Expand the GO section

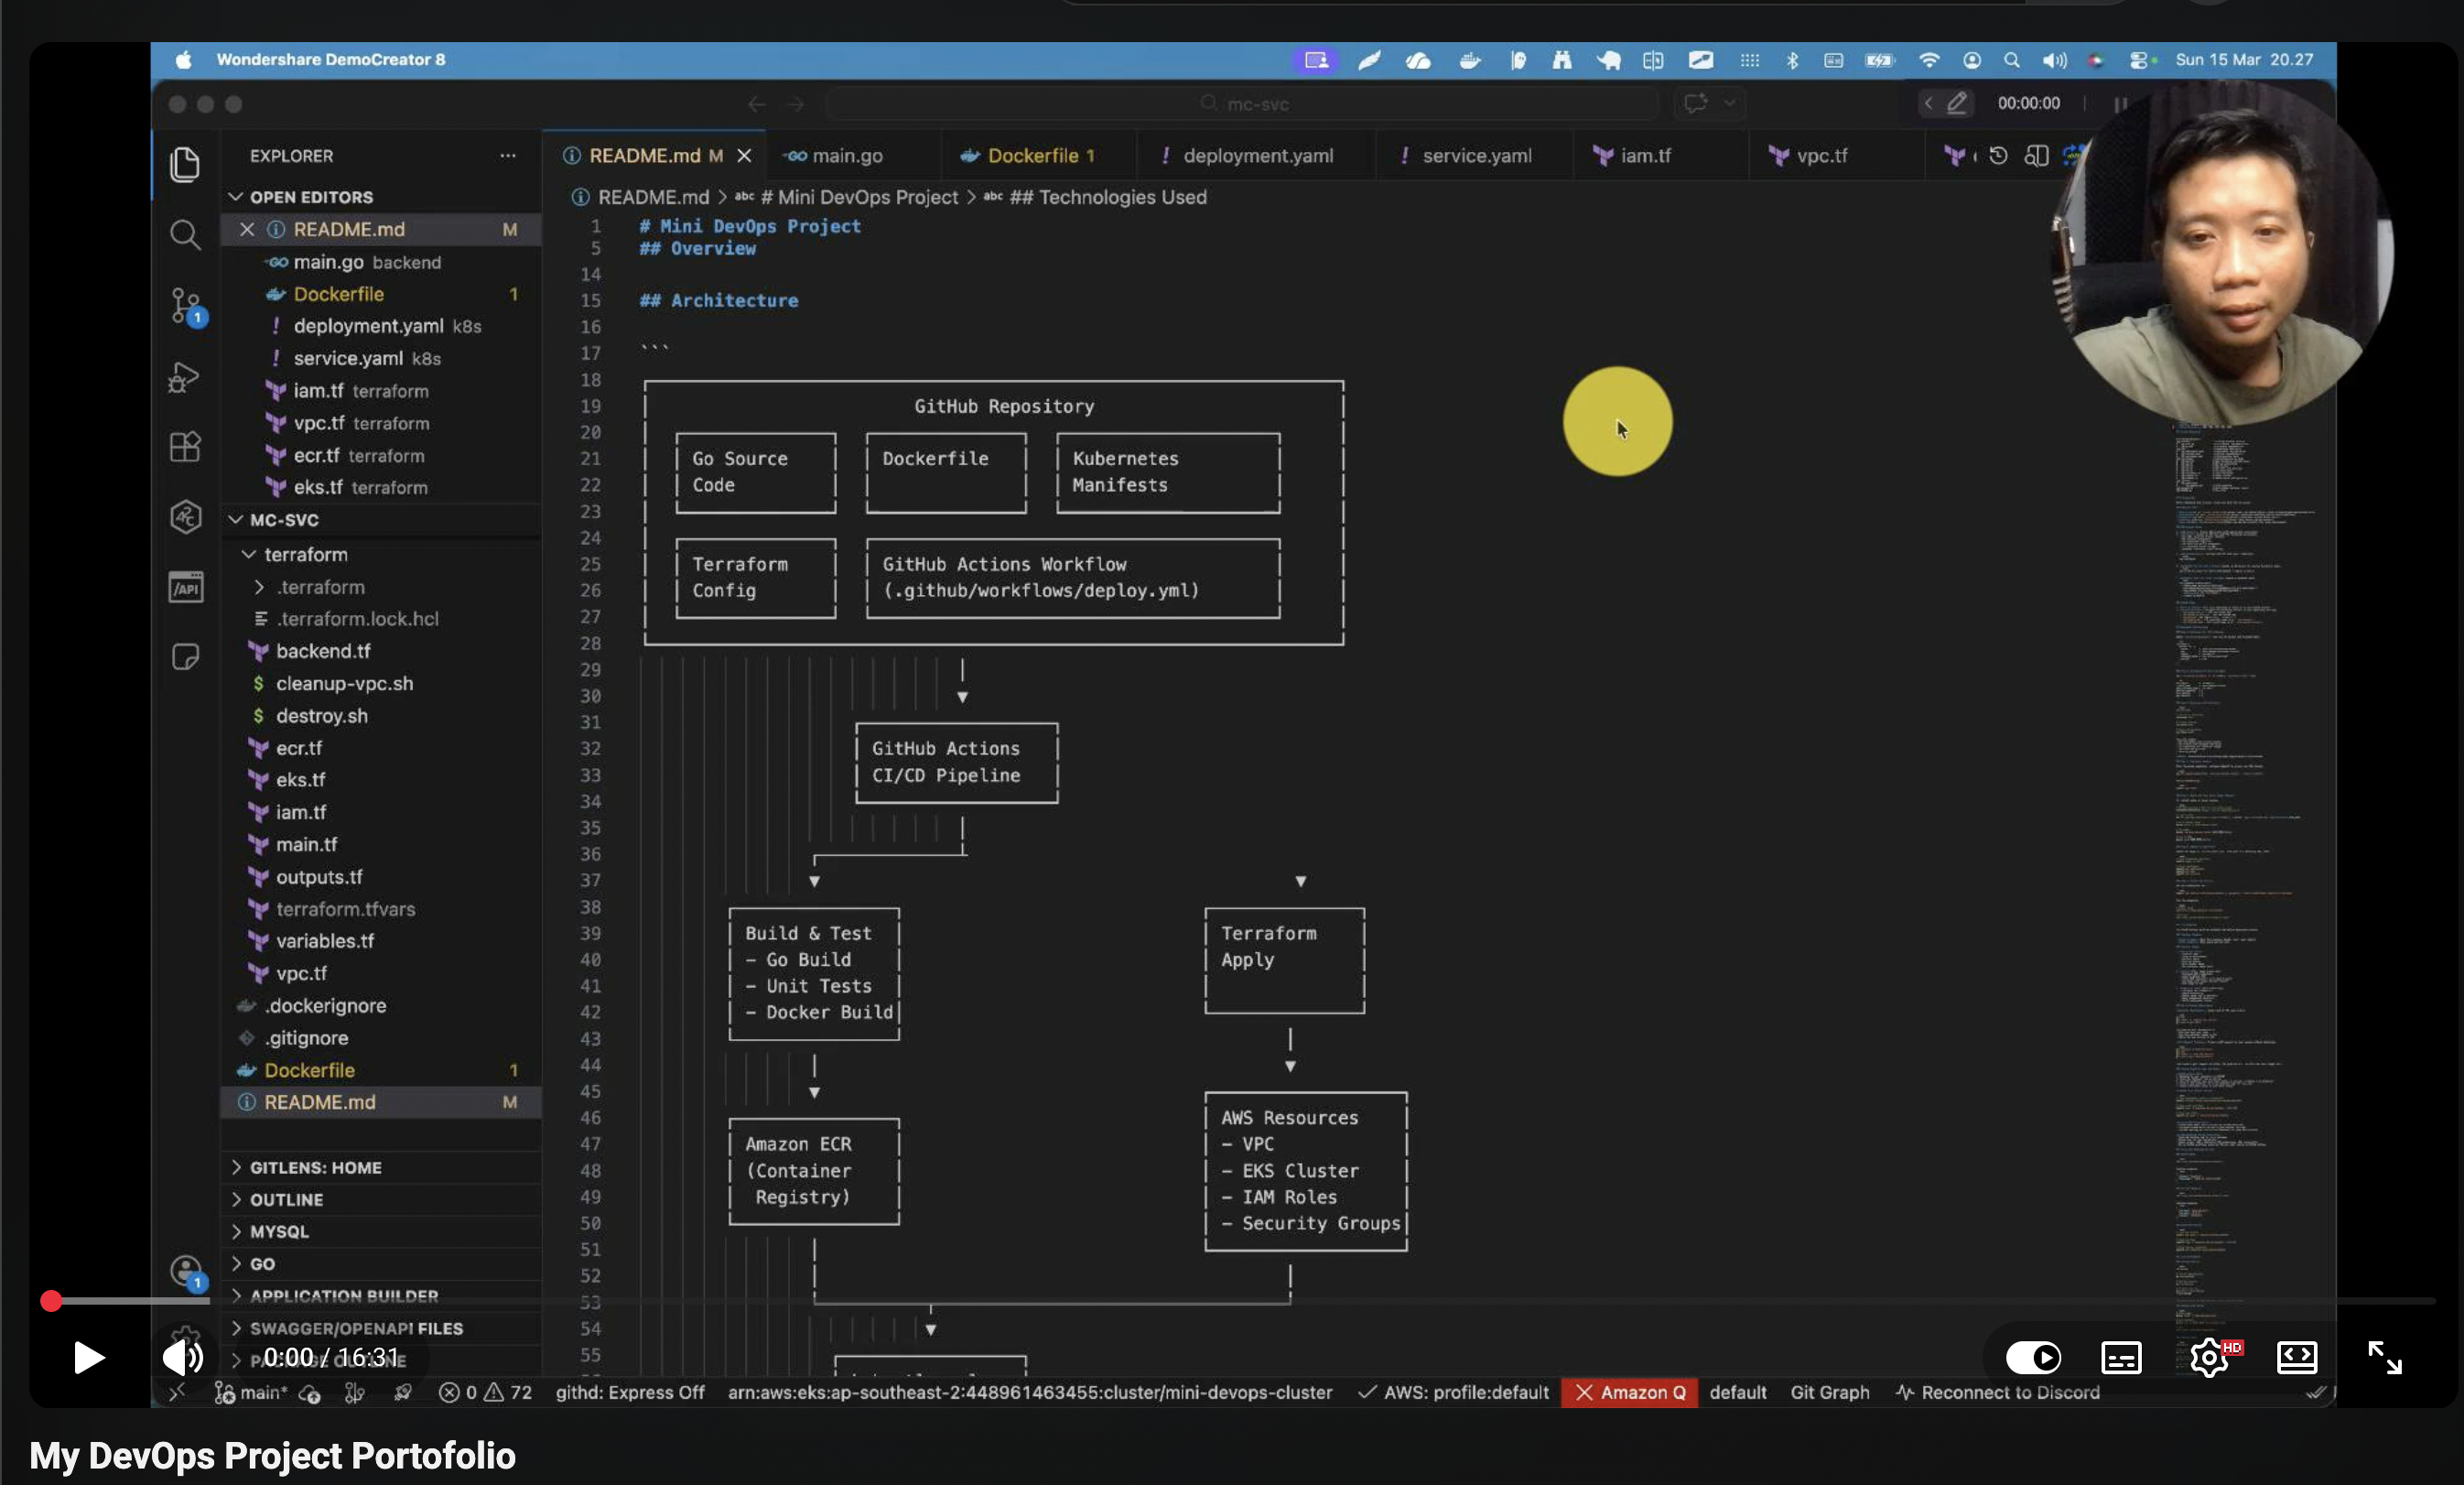pos(381,1263)
